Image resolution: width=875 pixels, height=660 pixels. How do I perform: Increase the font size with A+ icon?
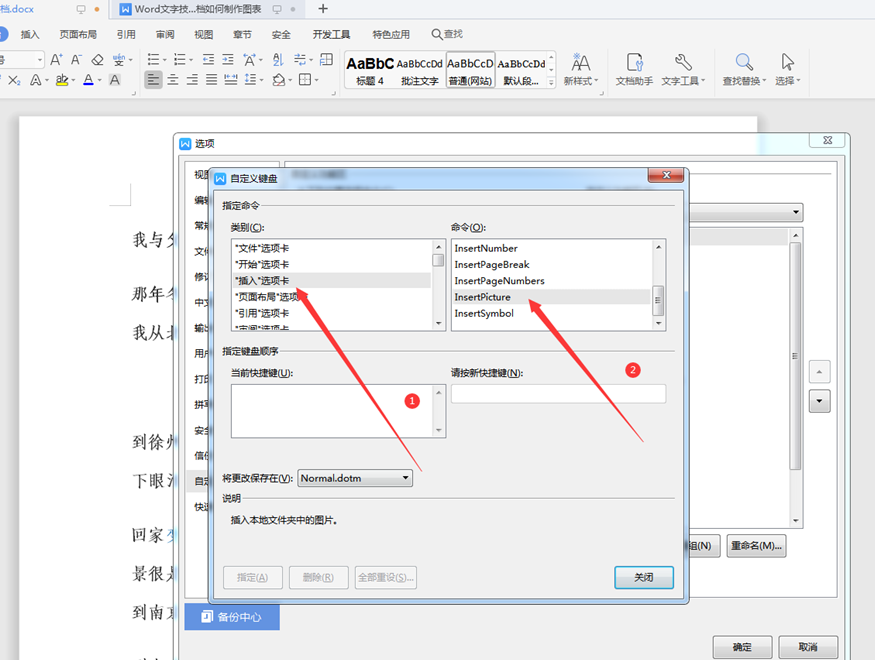point(54,60)
